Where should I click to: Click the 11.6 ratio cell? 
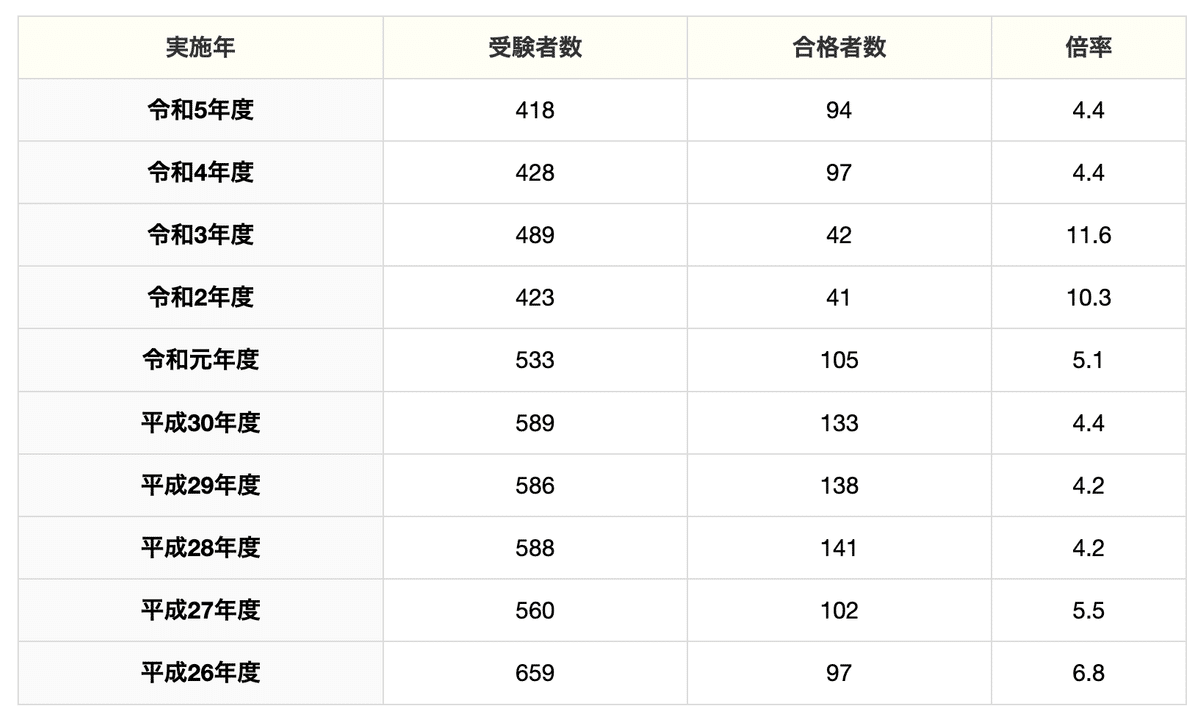point(1087,235)
